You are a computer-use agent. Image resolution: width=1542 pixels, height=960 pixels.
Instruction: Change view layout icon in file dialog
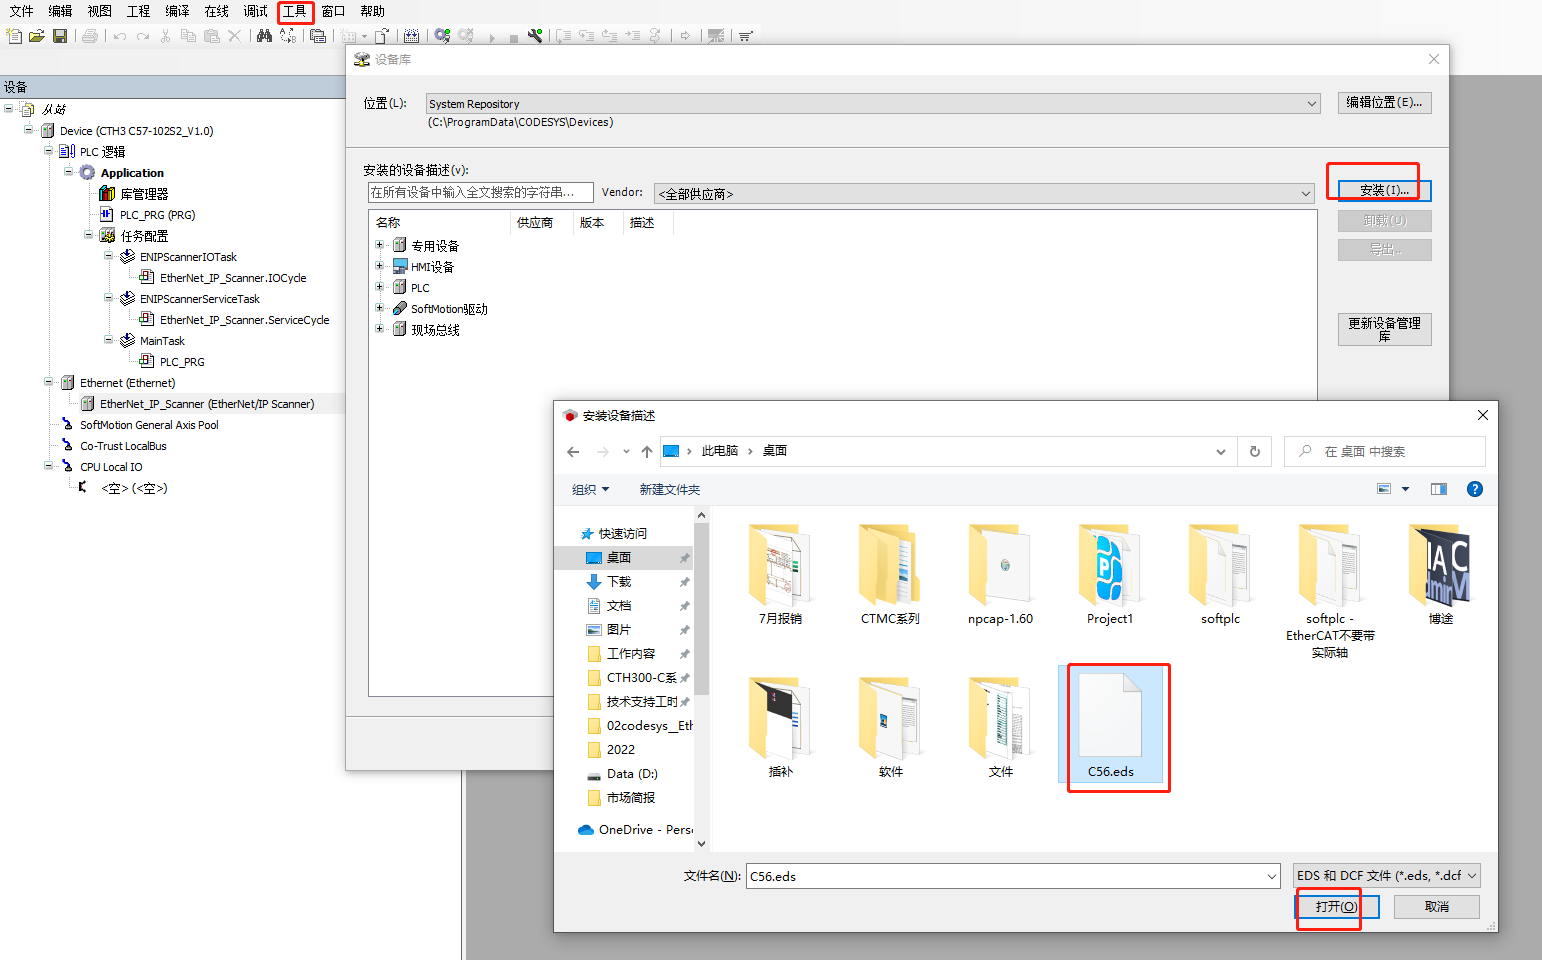(1384, 489)
